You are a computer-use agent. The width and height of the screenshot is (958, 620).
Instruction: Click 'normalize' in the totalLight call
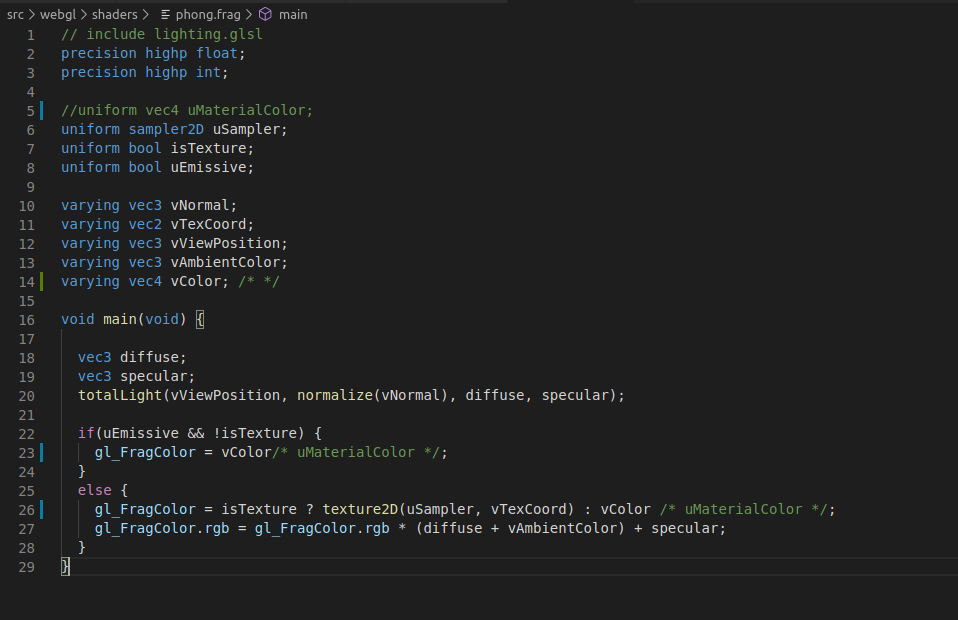pyautogui.click(x=335, y=395)
